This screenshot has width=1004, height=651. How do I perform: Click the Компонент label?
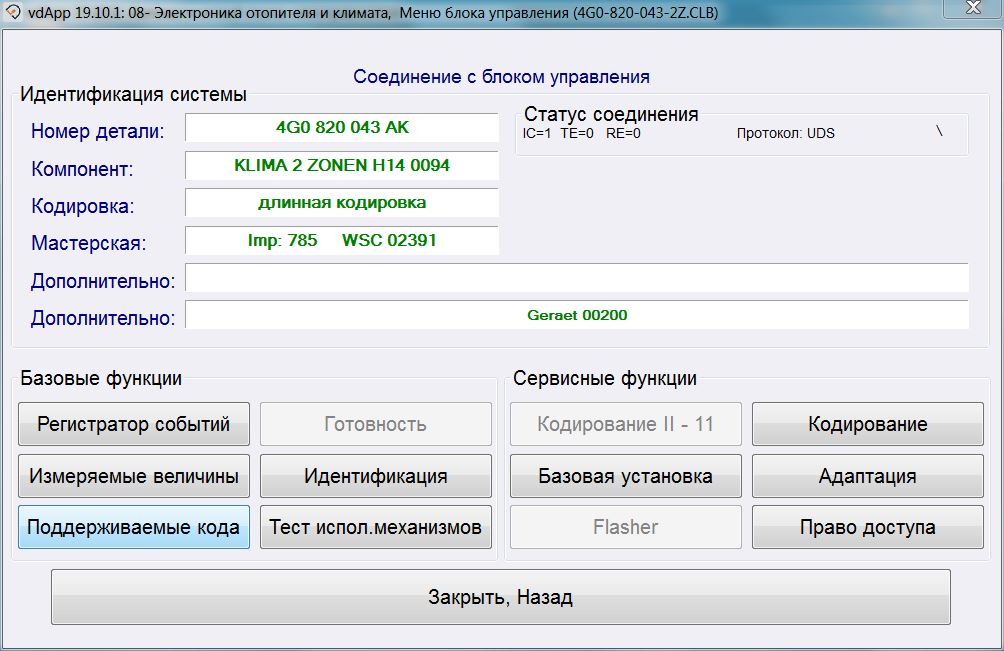[82, 169]
